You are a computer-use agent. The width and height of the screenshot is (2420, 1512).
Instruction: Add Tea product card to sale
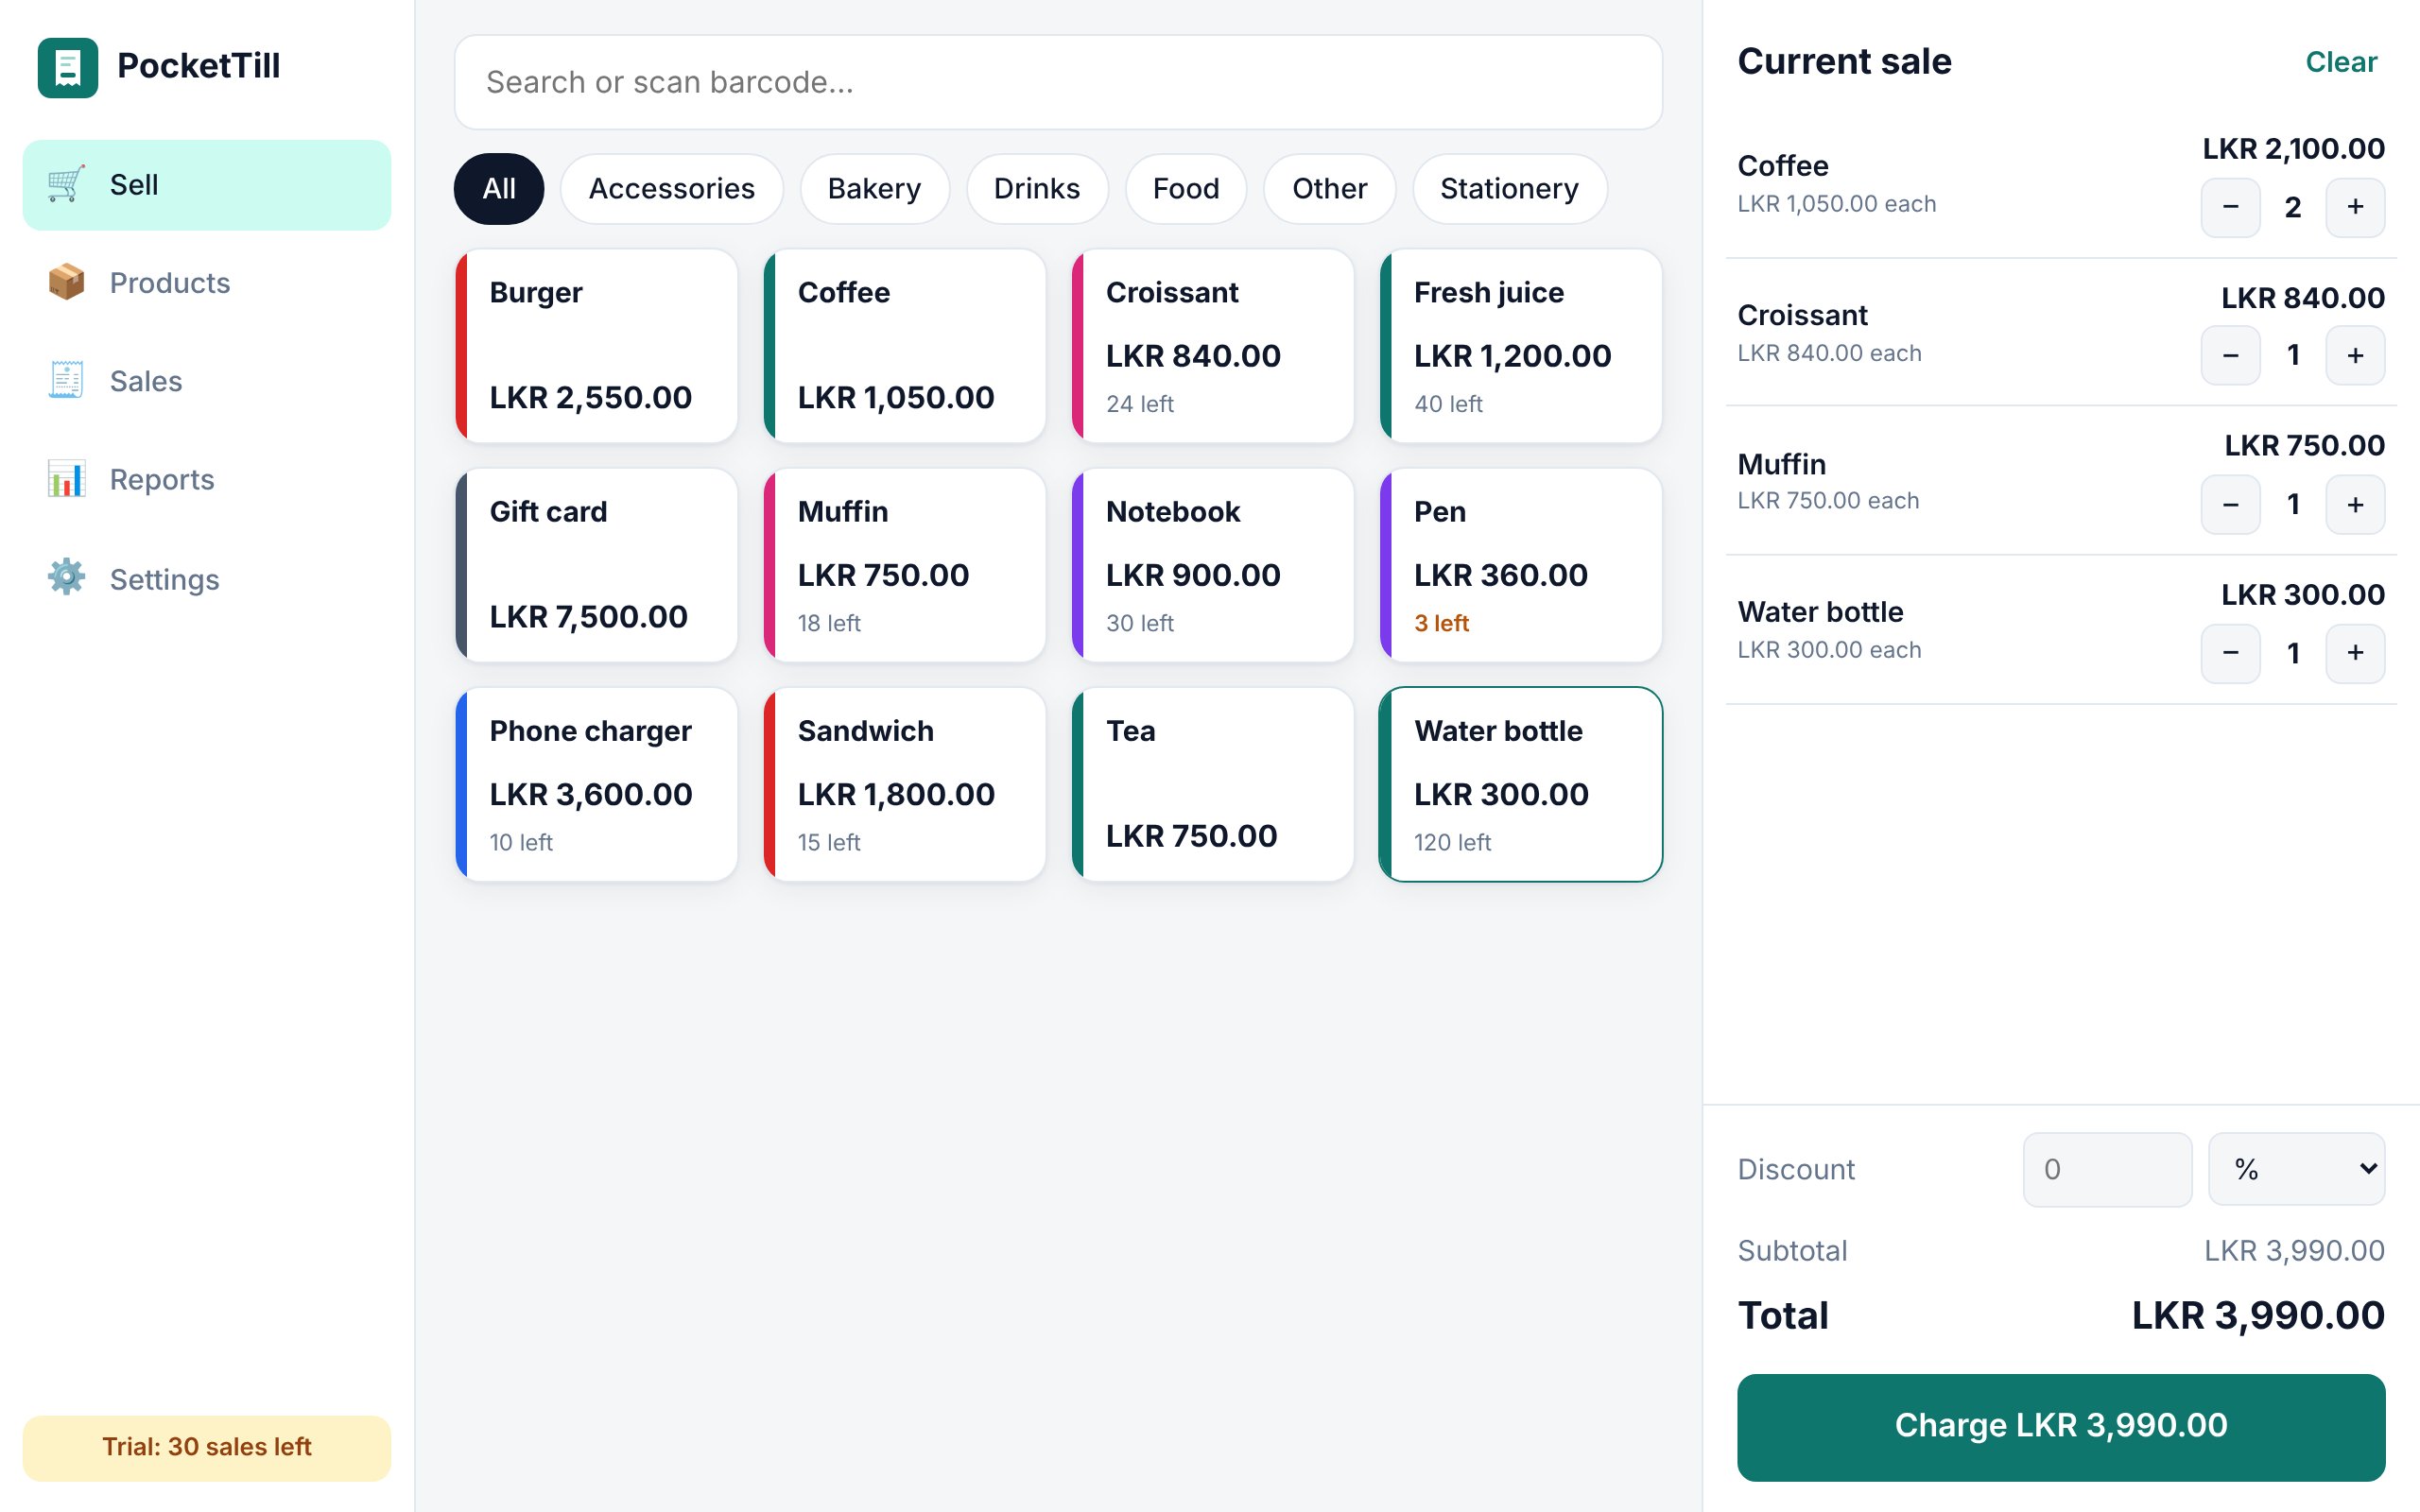[1212, 784]
